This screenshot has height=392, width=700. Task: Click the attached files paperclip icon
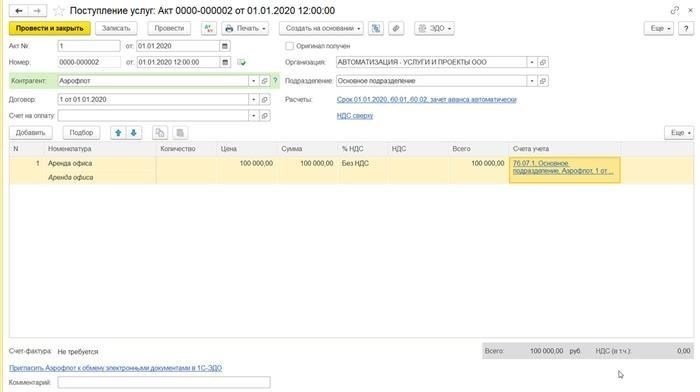396,28
